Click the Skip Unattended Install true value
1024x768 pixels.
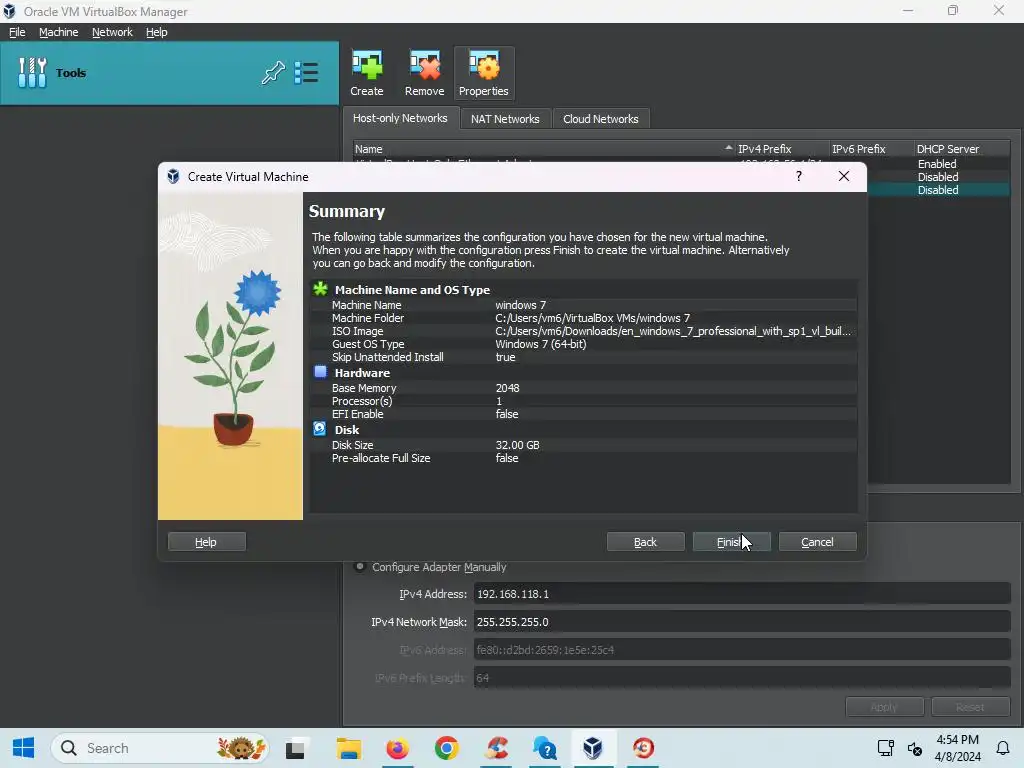click(505, 357)
